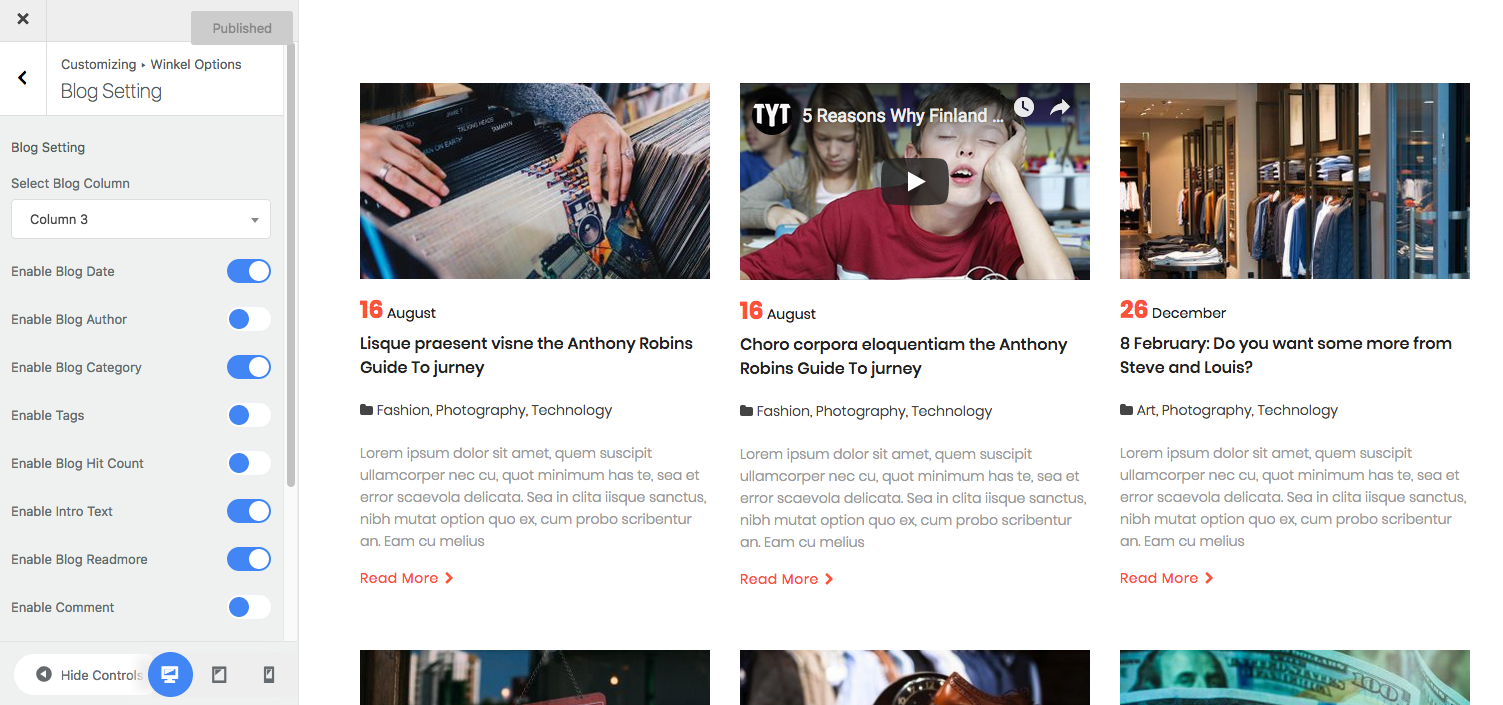Play the YouTube video in second post
This screenshot has height=705, width=1503.
[915, 181]
